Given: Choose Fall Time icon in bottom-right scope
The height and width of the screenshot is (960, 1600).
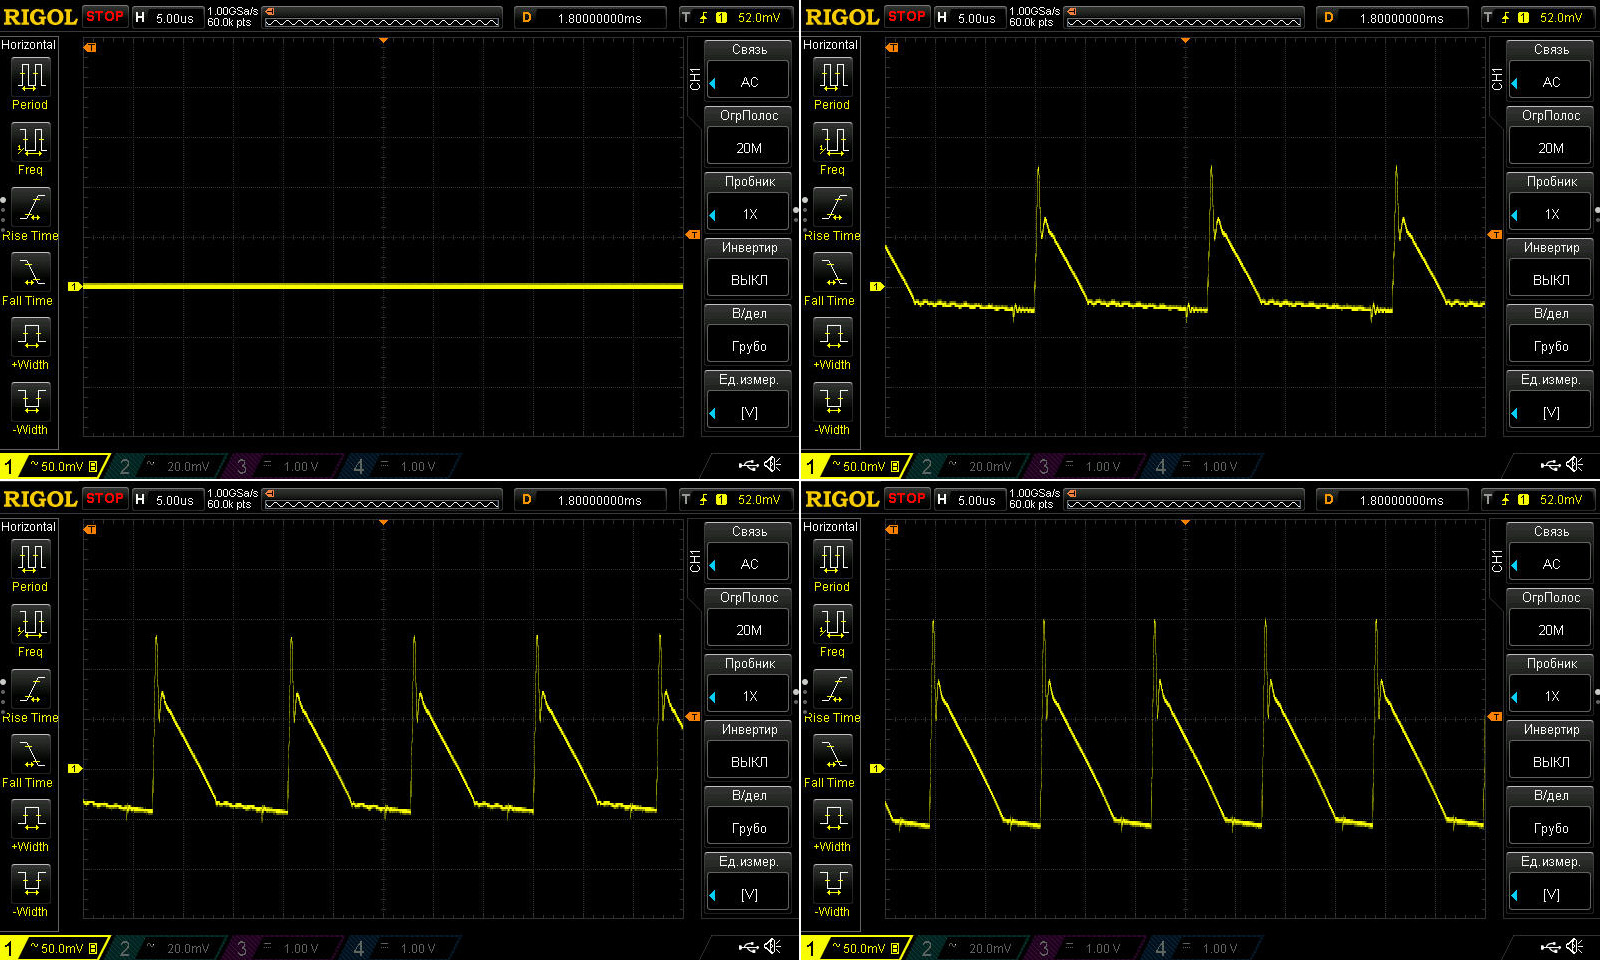Looking at the screenshot, I should coord(833,754).
